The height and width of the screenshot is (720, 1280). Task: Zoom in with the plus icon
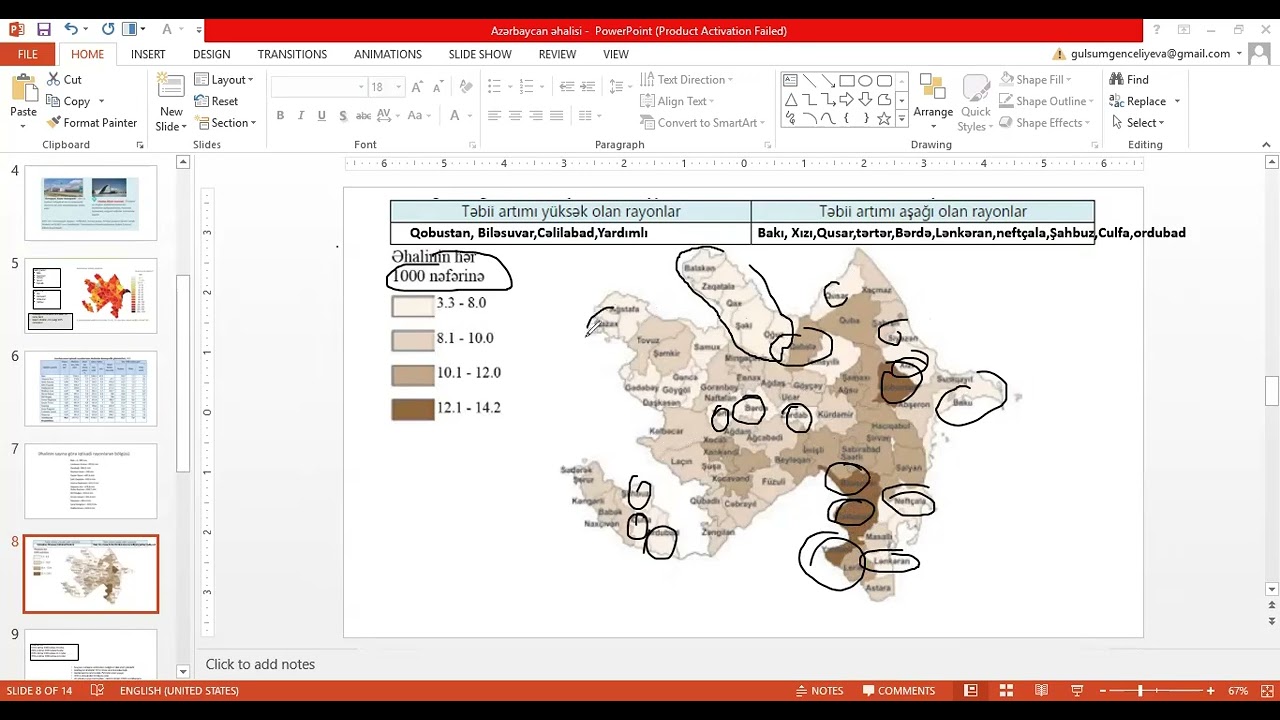(x=1210, y=691)
